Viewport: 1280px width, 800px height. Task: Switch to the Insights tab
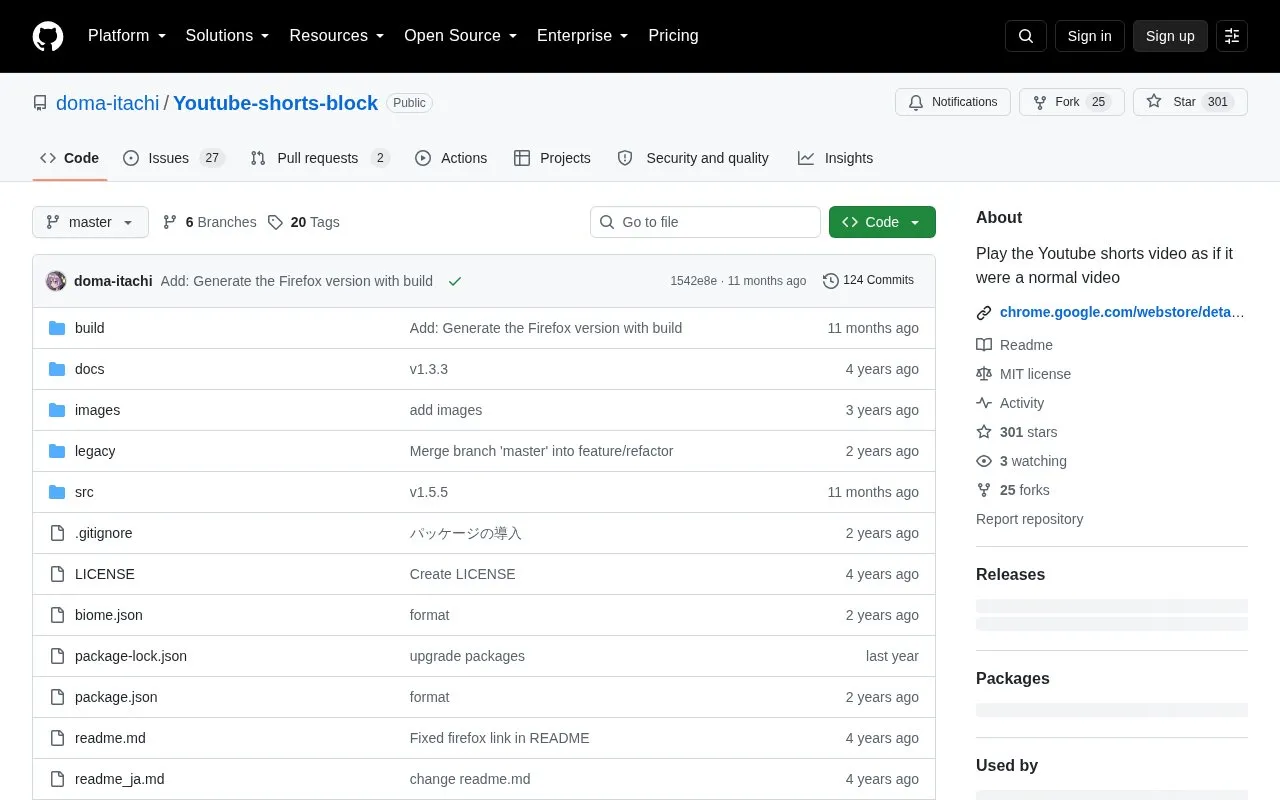point(835,158)
